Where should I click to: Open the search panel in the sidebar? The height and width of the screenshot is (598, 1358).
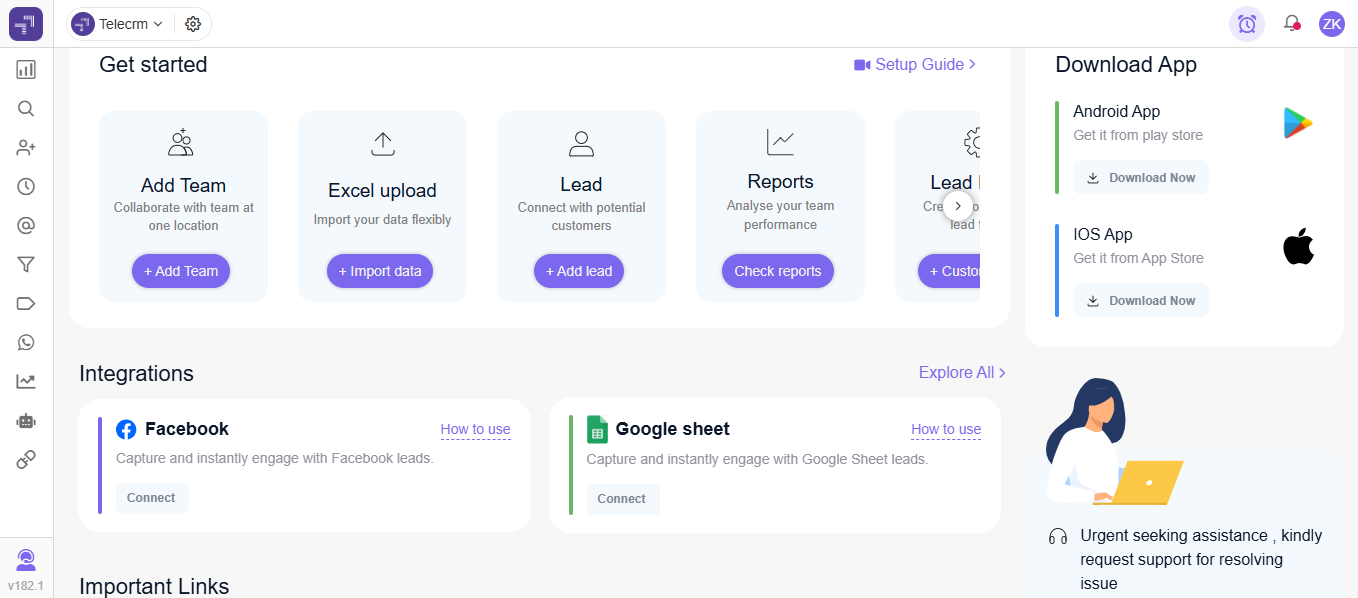[x=25, y=108]
